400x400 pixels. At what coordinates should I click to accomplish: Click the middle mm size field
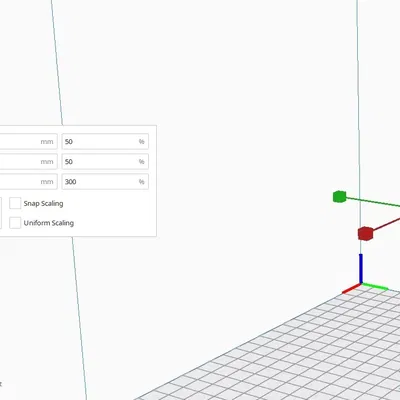coord(28,162)
